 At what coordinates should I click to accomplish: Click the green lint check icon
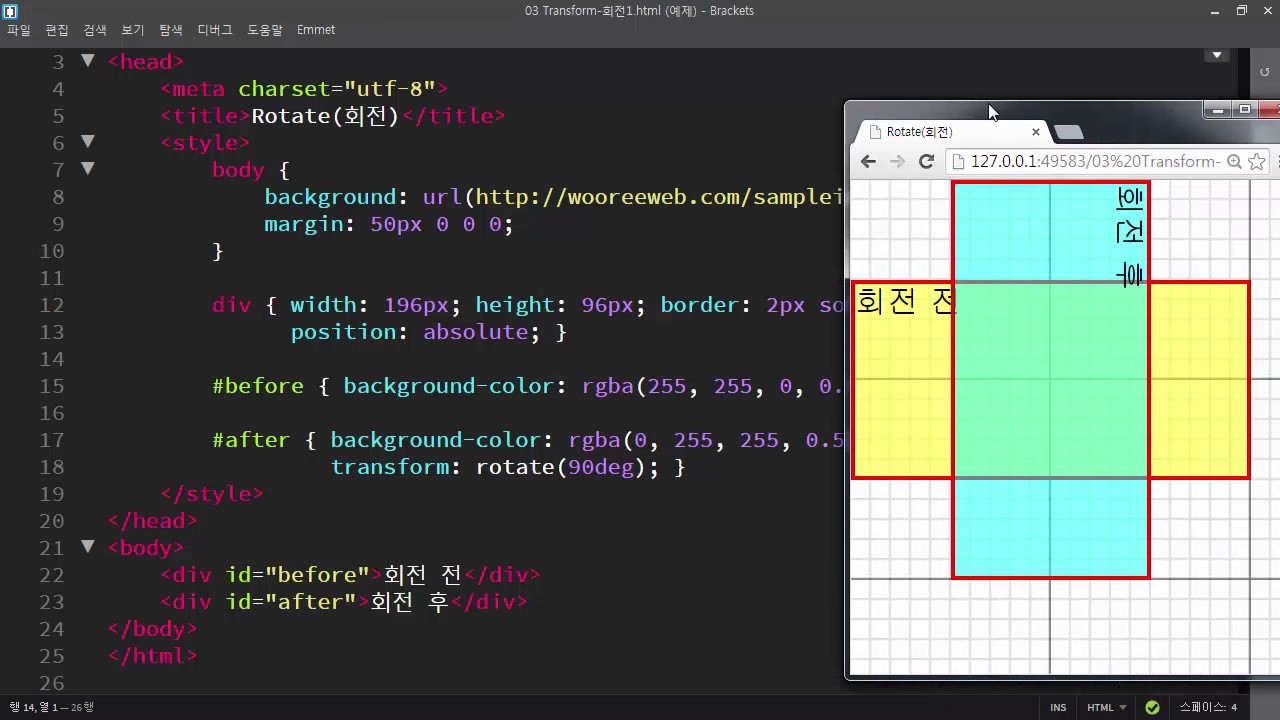1152,708
